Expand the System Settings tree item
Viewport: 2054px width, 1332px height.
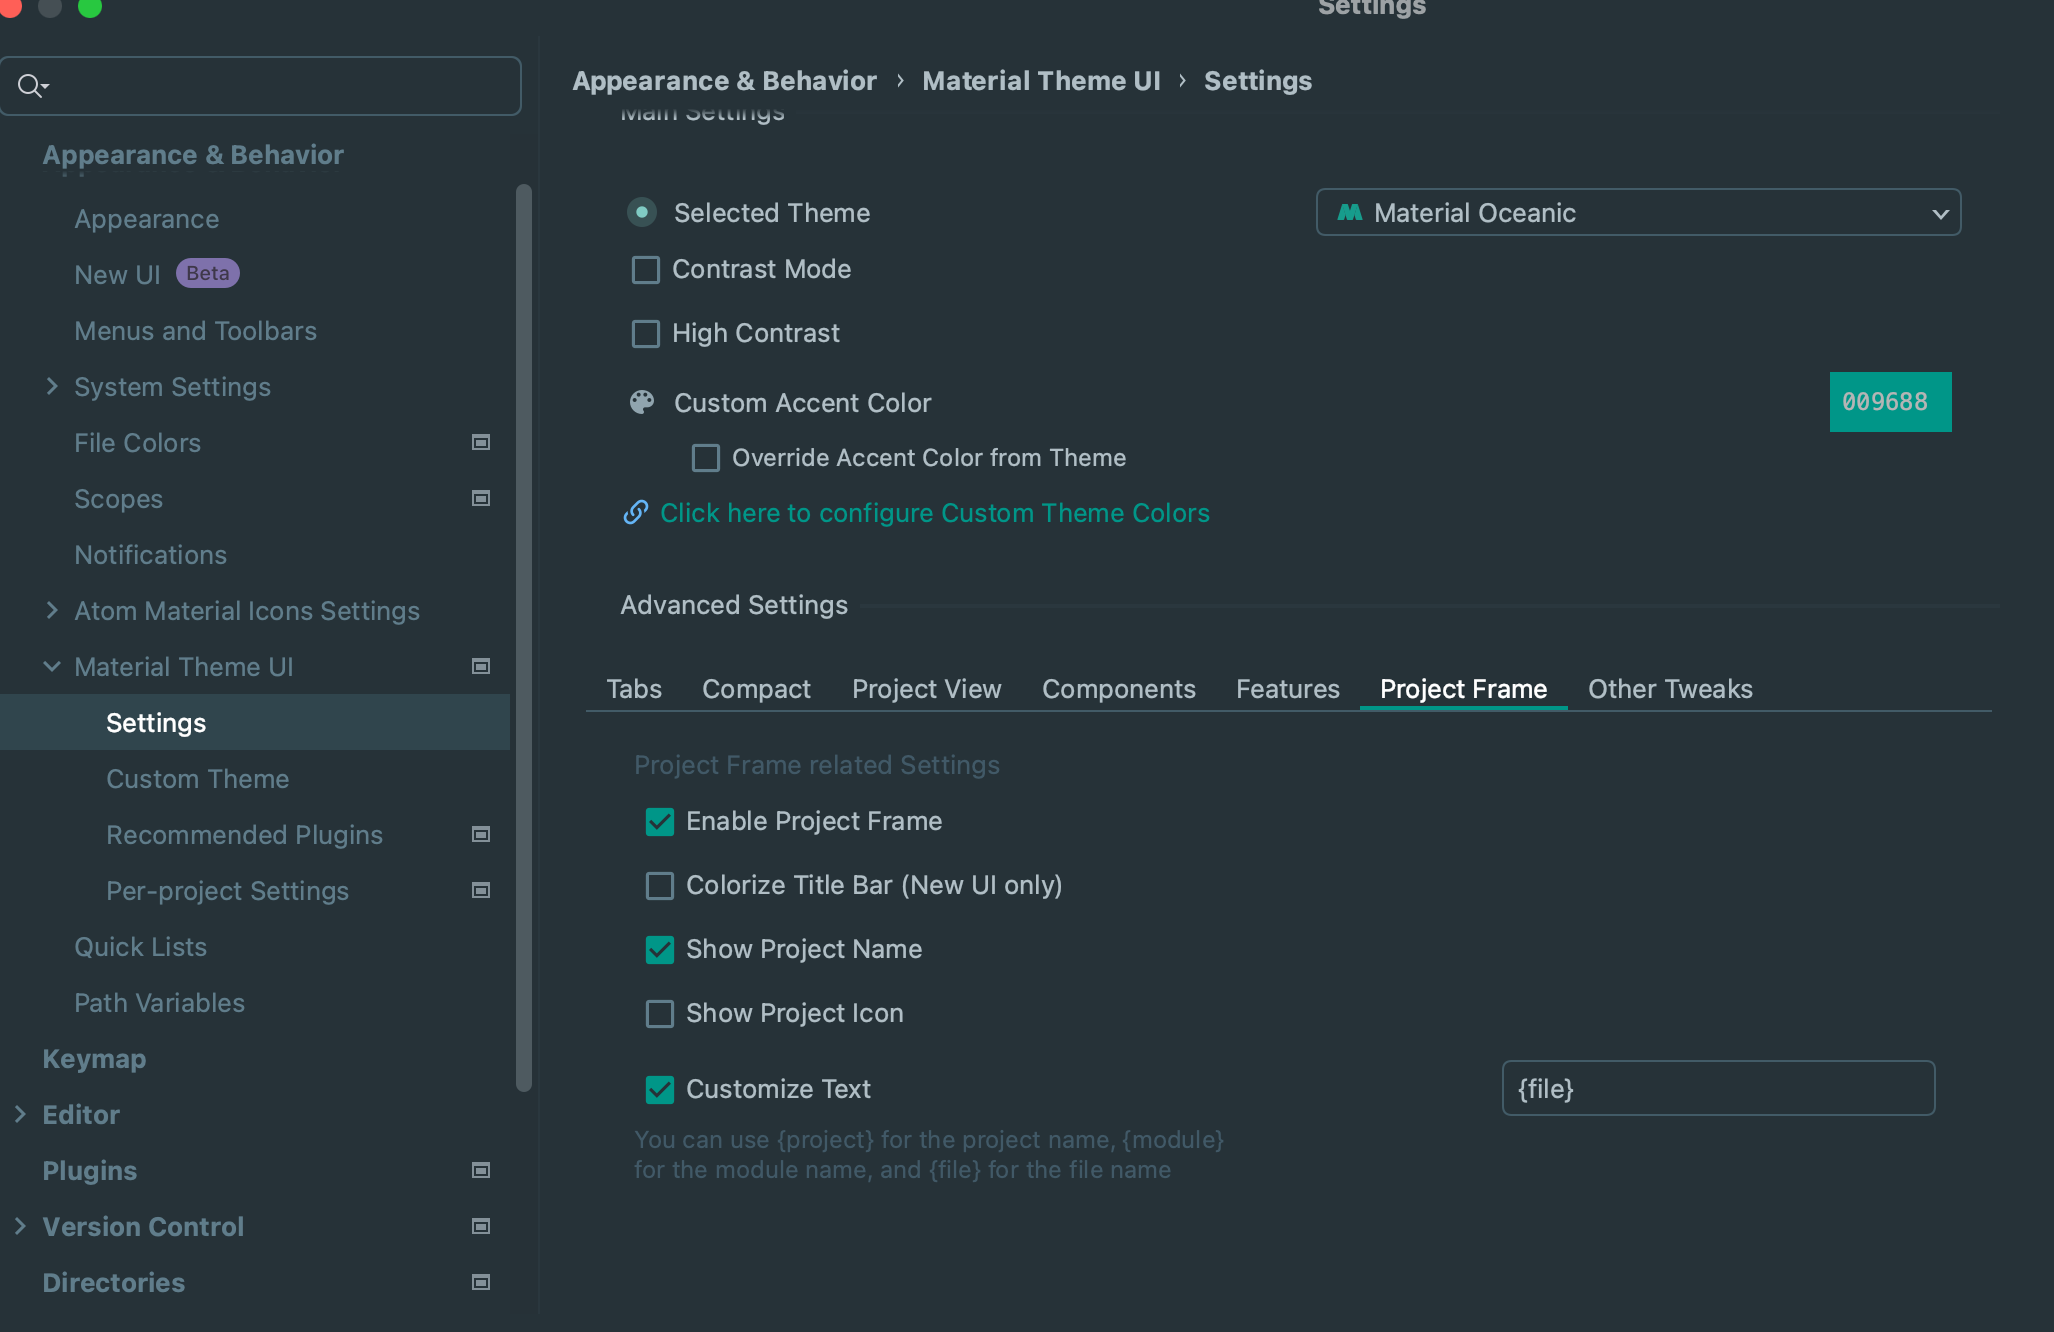pos(52,386)
